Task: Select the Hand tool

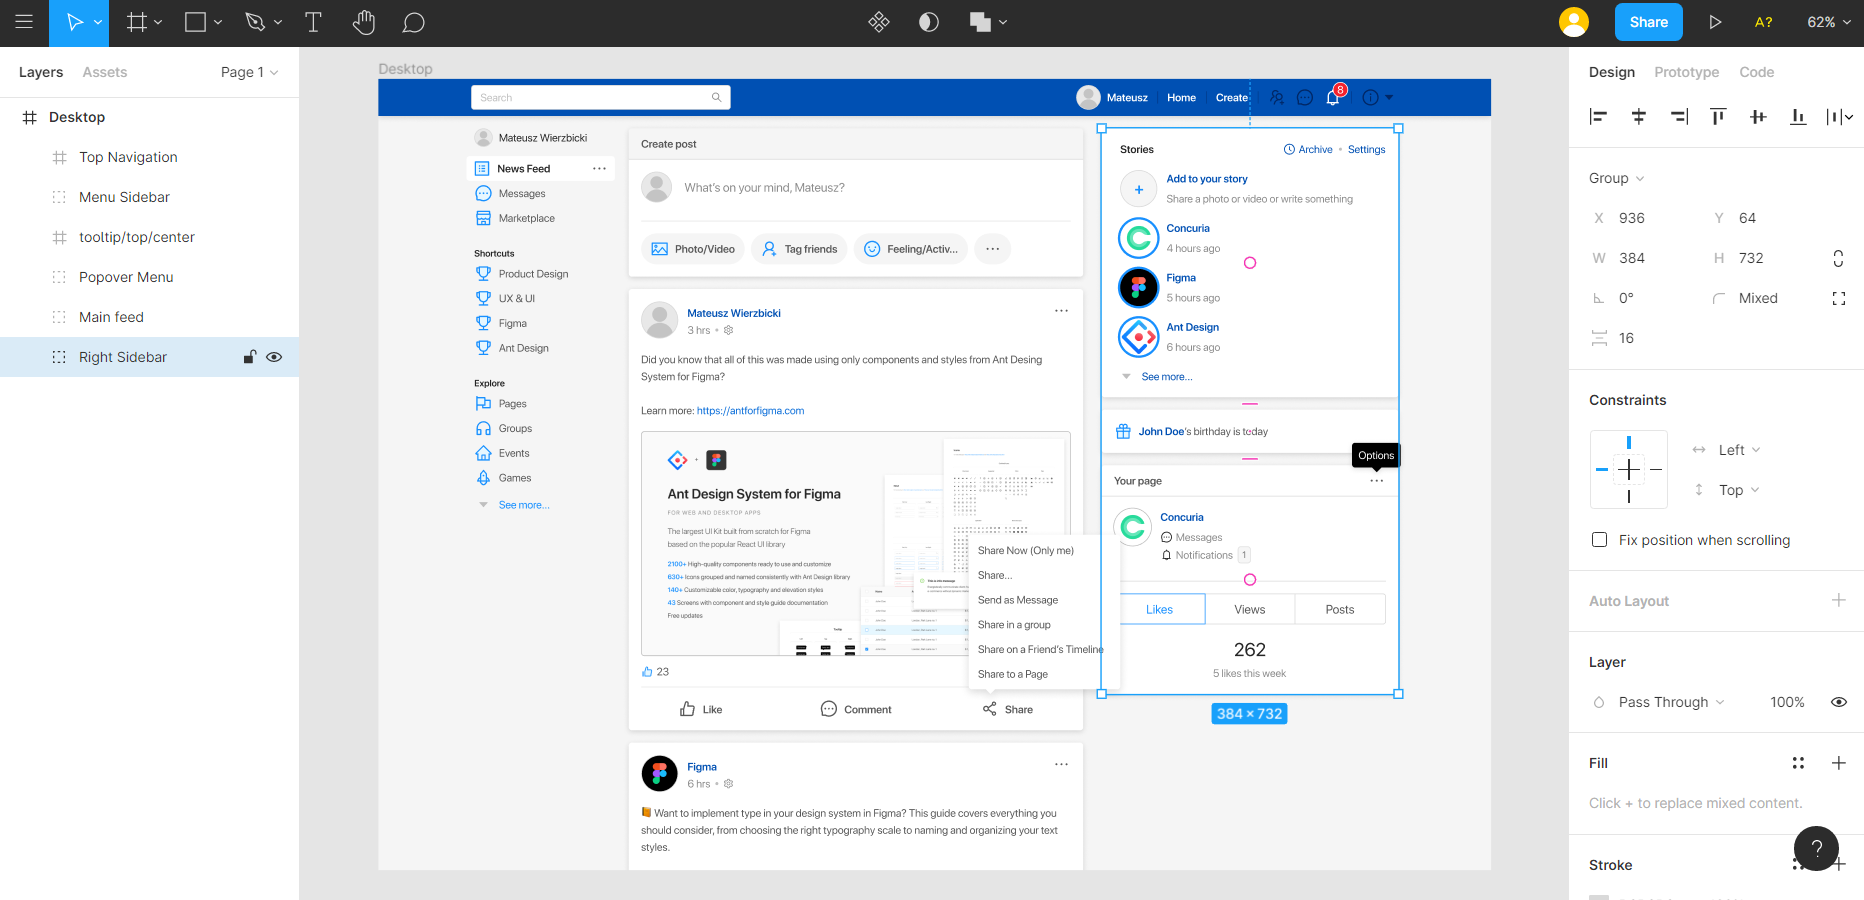Action: [364, 22]
